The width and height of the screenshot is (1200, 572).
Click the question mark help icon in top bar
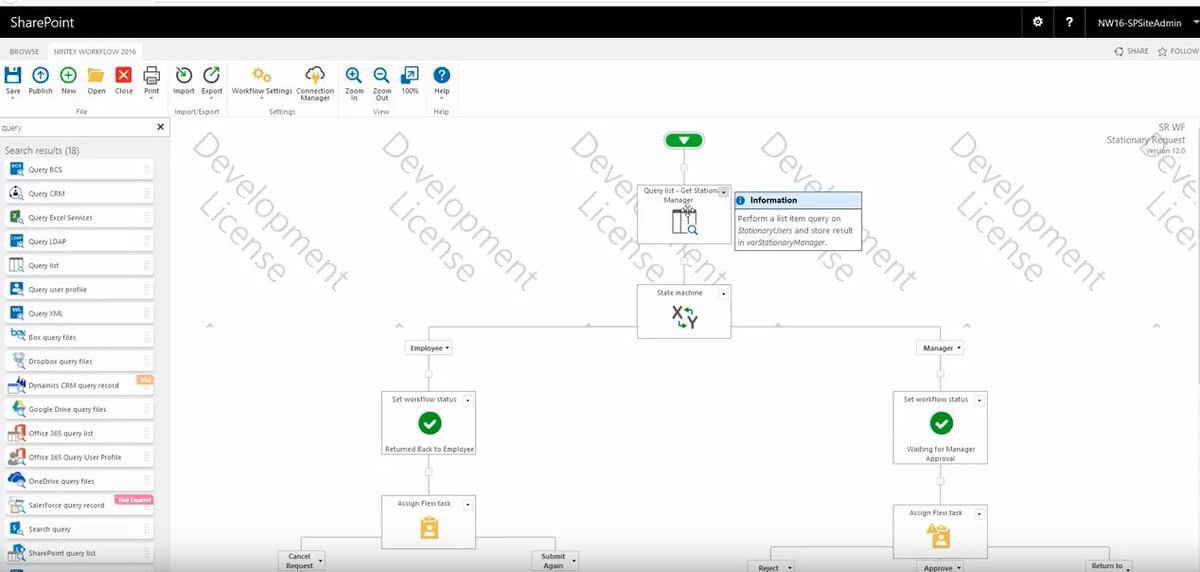click(x=1069, y=22)
